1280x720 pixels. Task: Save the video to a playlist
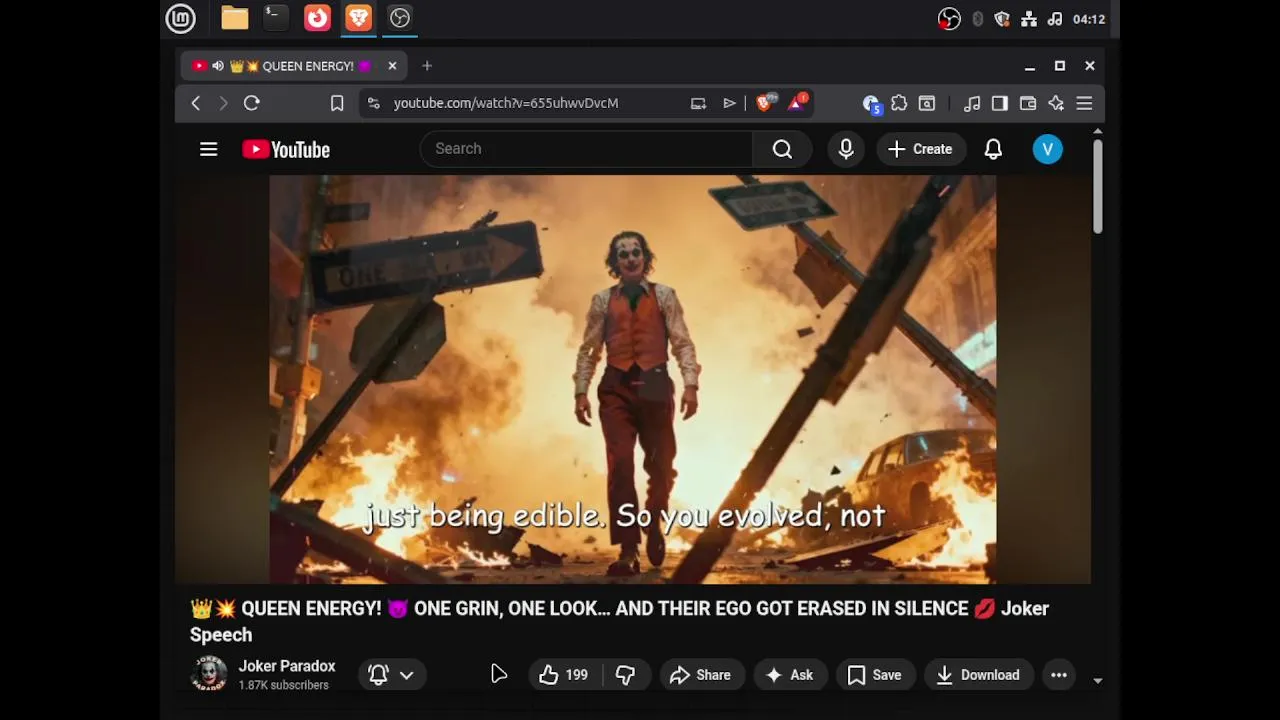click(874, 675)
